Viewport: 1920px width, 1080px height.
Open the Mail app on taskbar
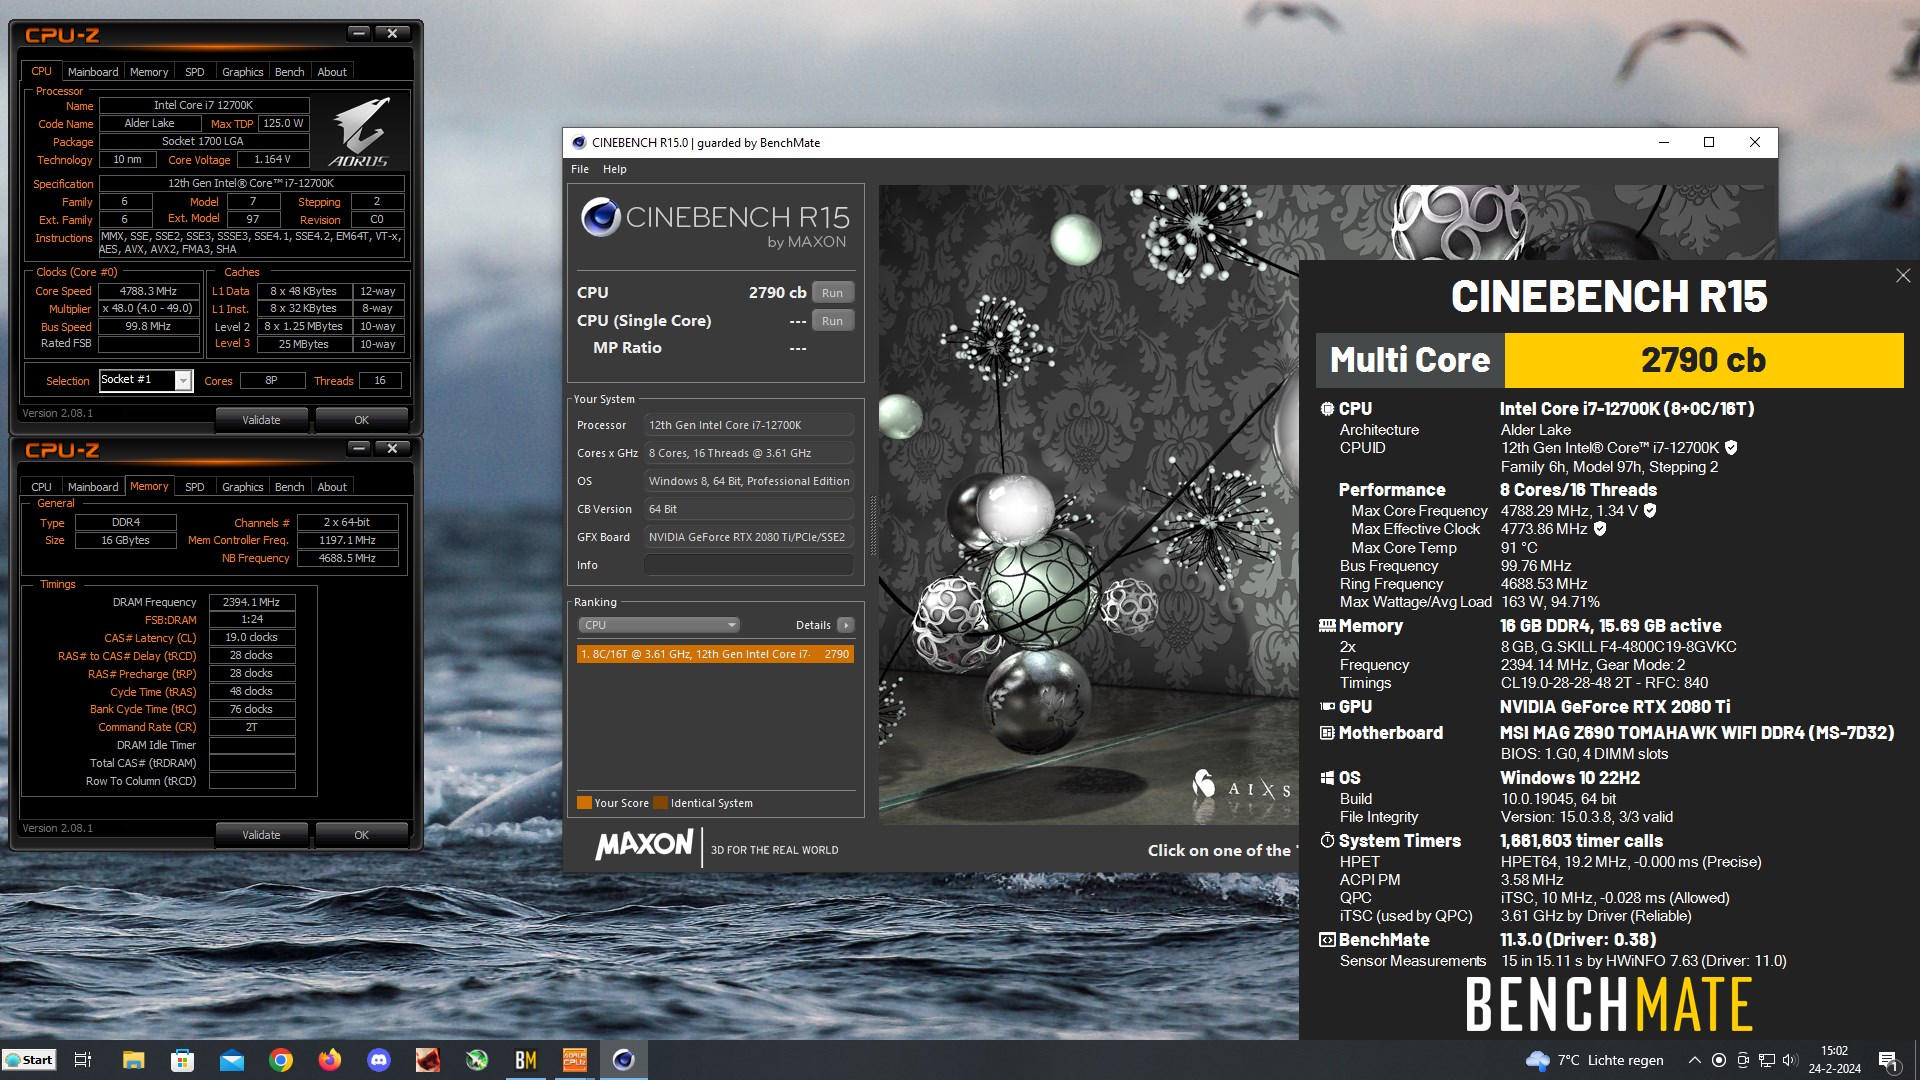coord(231,1060)
